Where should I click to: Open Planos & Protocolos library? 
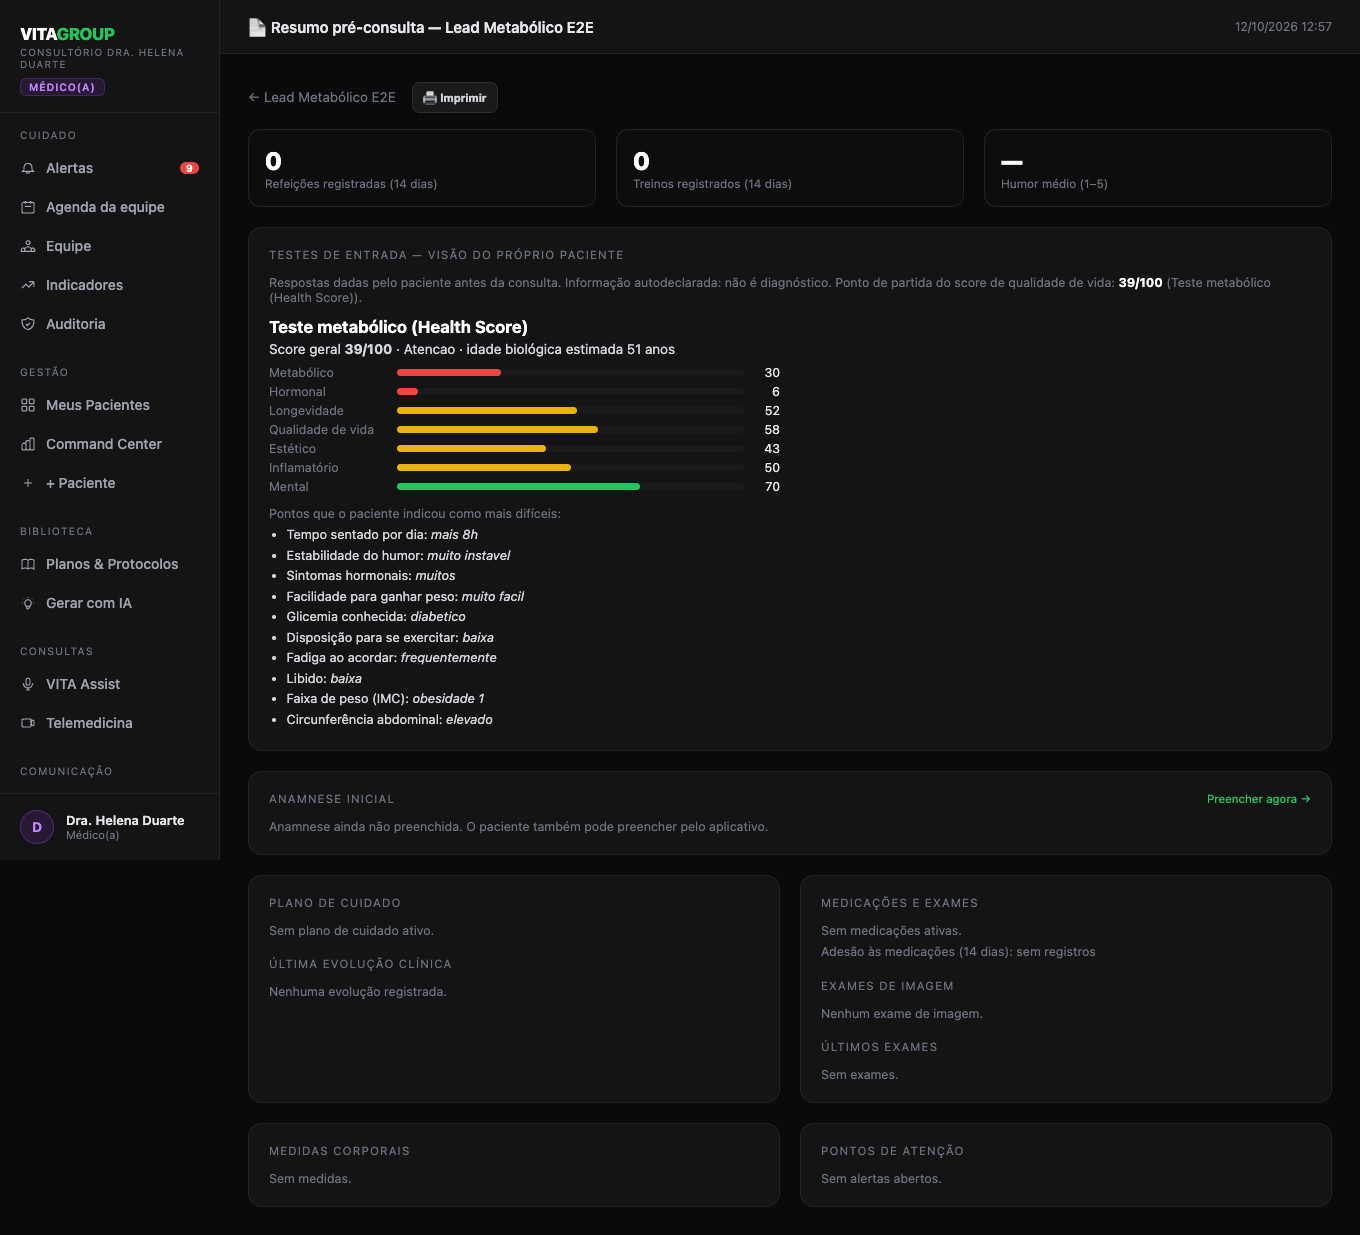coord(110,564)
